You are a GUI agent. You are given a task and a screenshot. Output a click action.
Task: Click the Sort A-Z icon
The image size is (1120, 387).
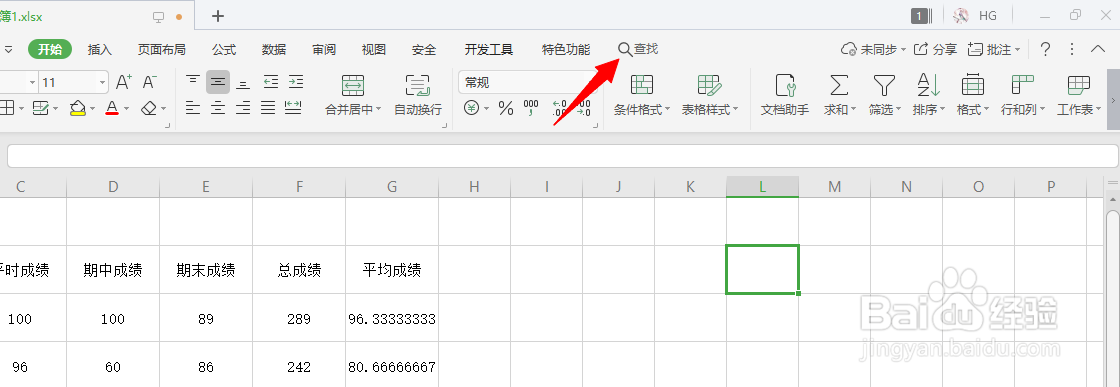click(929, 85)
